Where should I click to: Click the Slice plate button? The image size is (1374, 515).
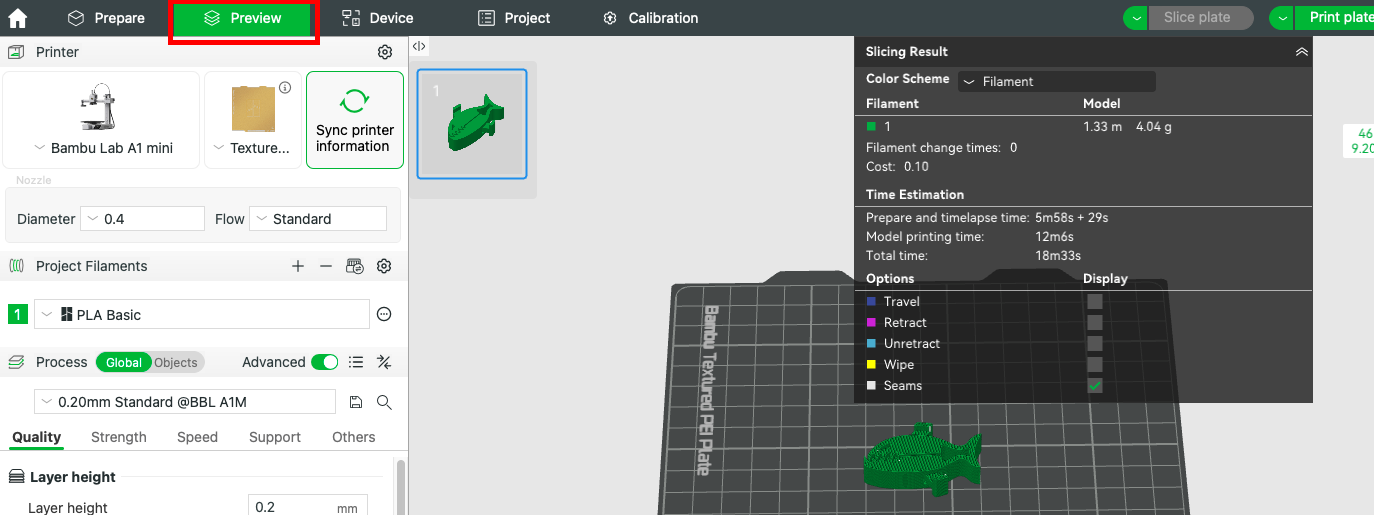click(1200, 18)
